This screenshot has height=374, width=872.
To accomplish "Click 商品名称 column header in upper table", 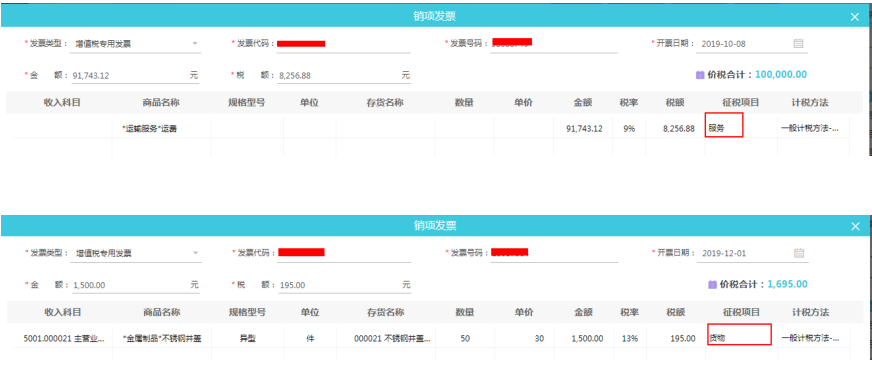I will [161, 102].
